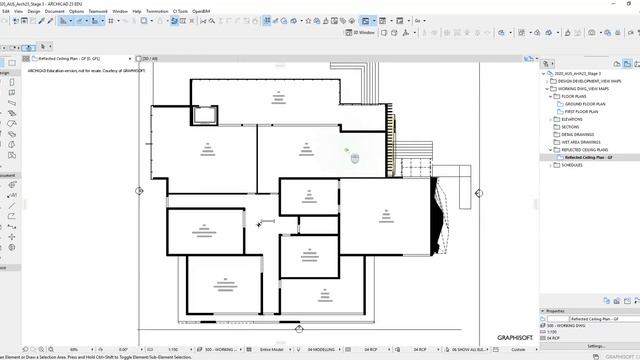This screenshot has height=360, width=640.
Task: Edit the view name field in Properties
Action: pos(604,319)
